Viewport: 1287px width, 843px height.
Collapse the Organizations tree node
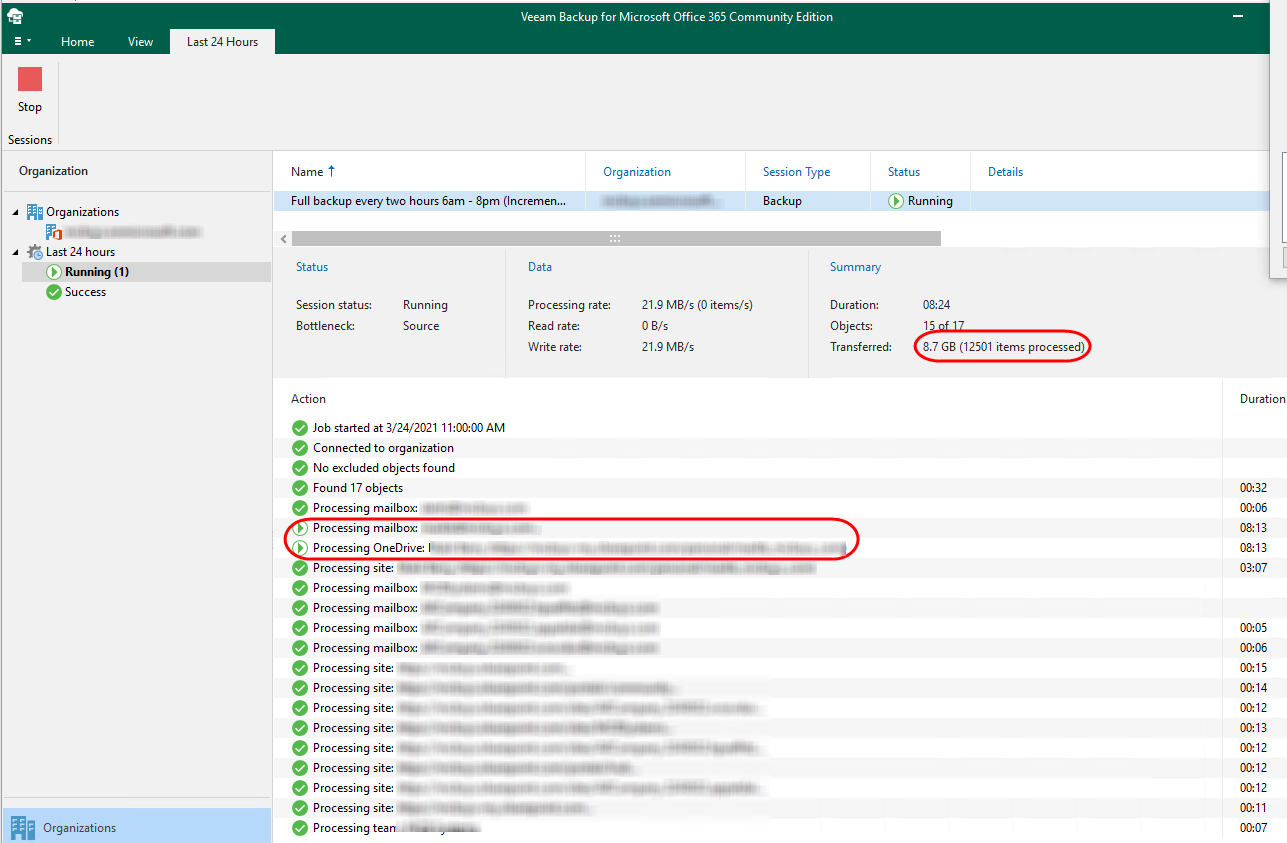15,212
